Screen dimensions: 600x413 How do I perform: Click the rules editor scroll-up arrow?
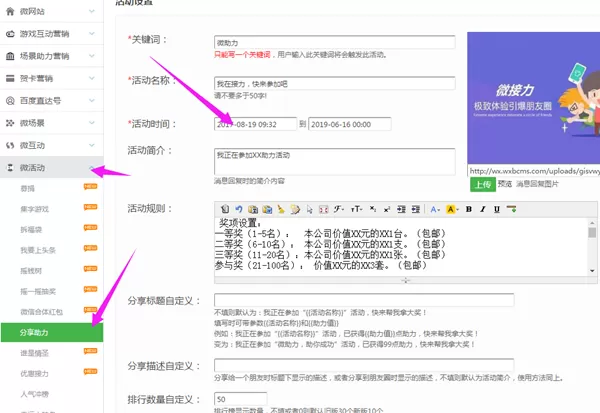click(x=592, y=223)
